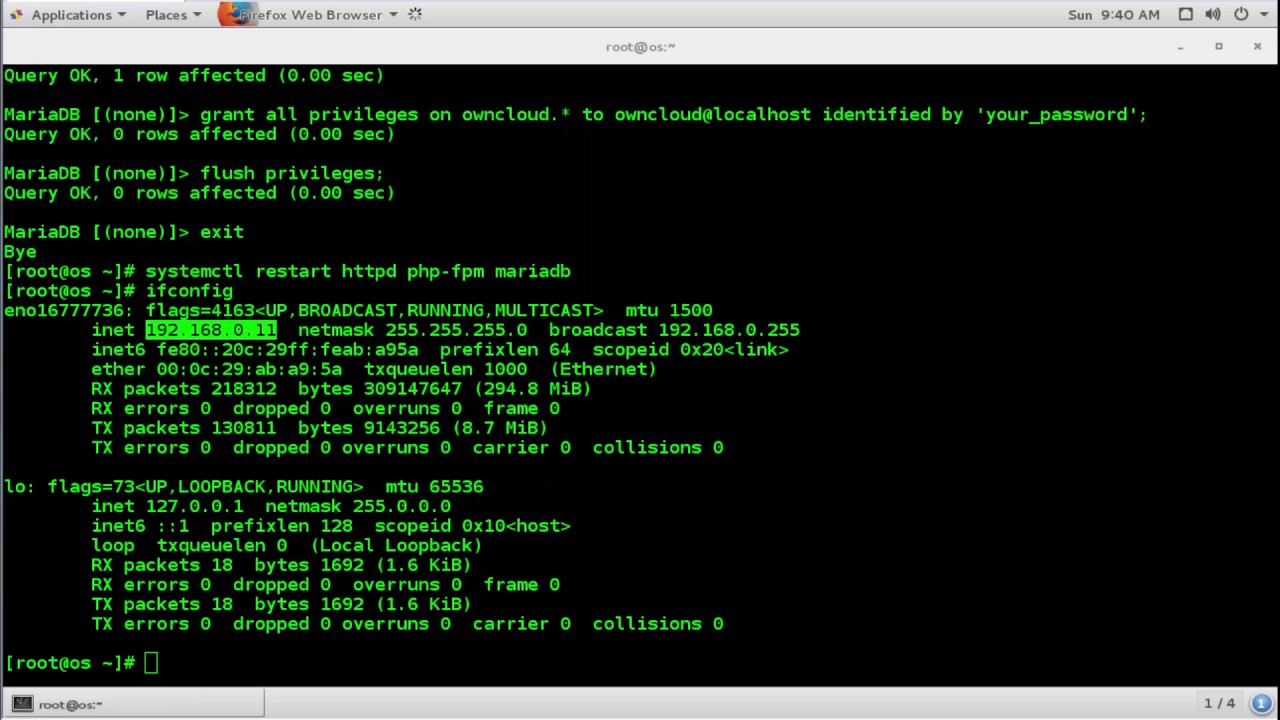Click the 'your_password' text in grant command
This screenshot has height=720, width=1280.
pyautogui.click(x=1059, y=114)
